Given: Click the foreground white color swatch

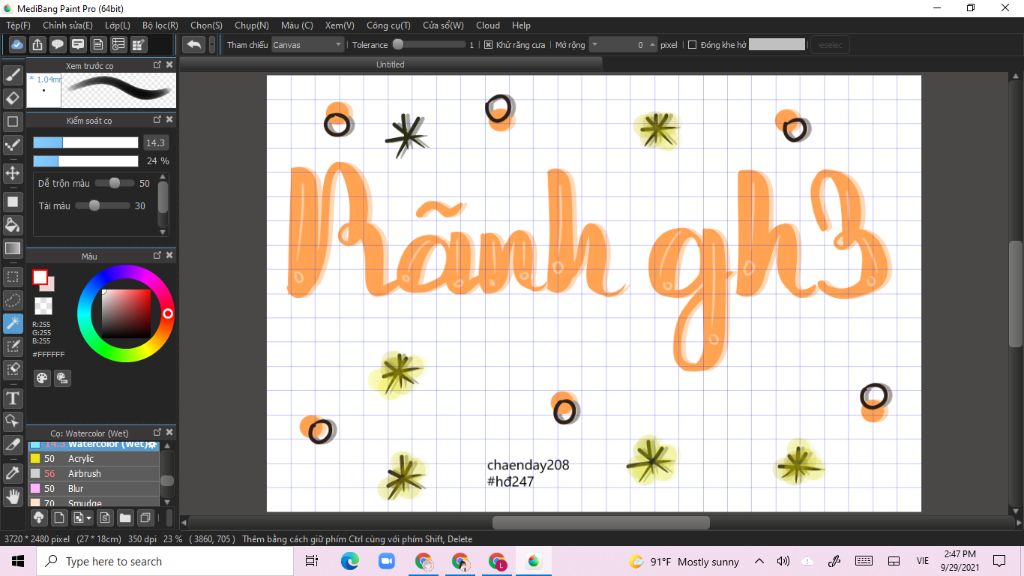Looking at the screenshot, I should pyautogui.click(x=40, y=278).
